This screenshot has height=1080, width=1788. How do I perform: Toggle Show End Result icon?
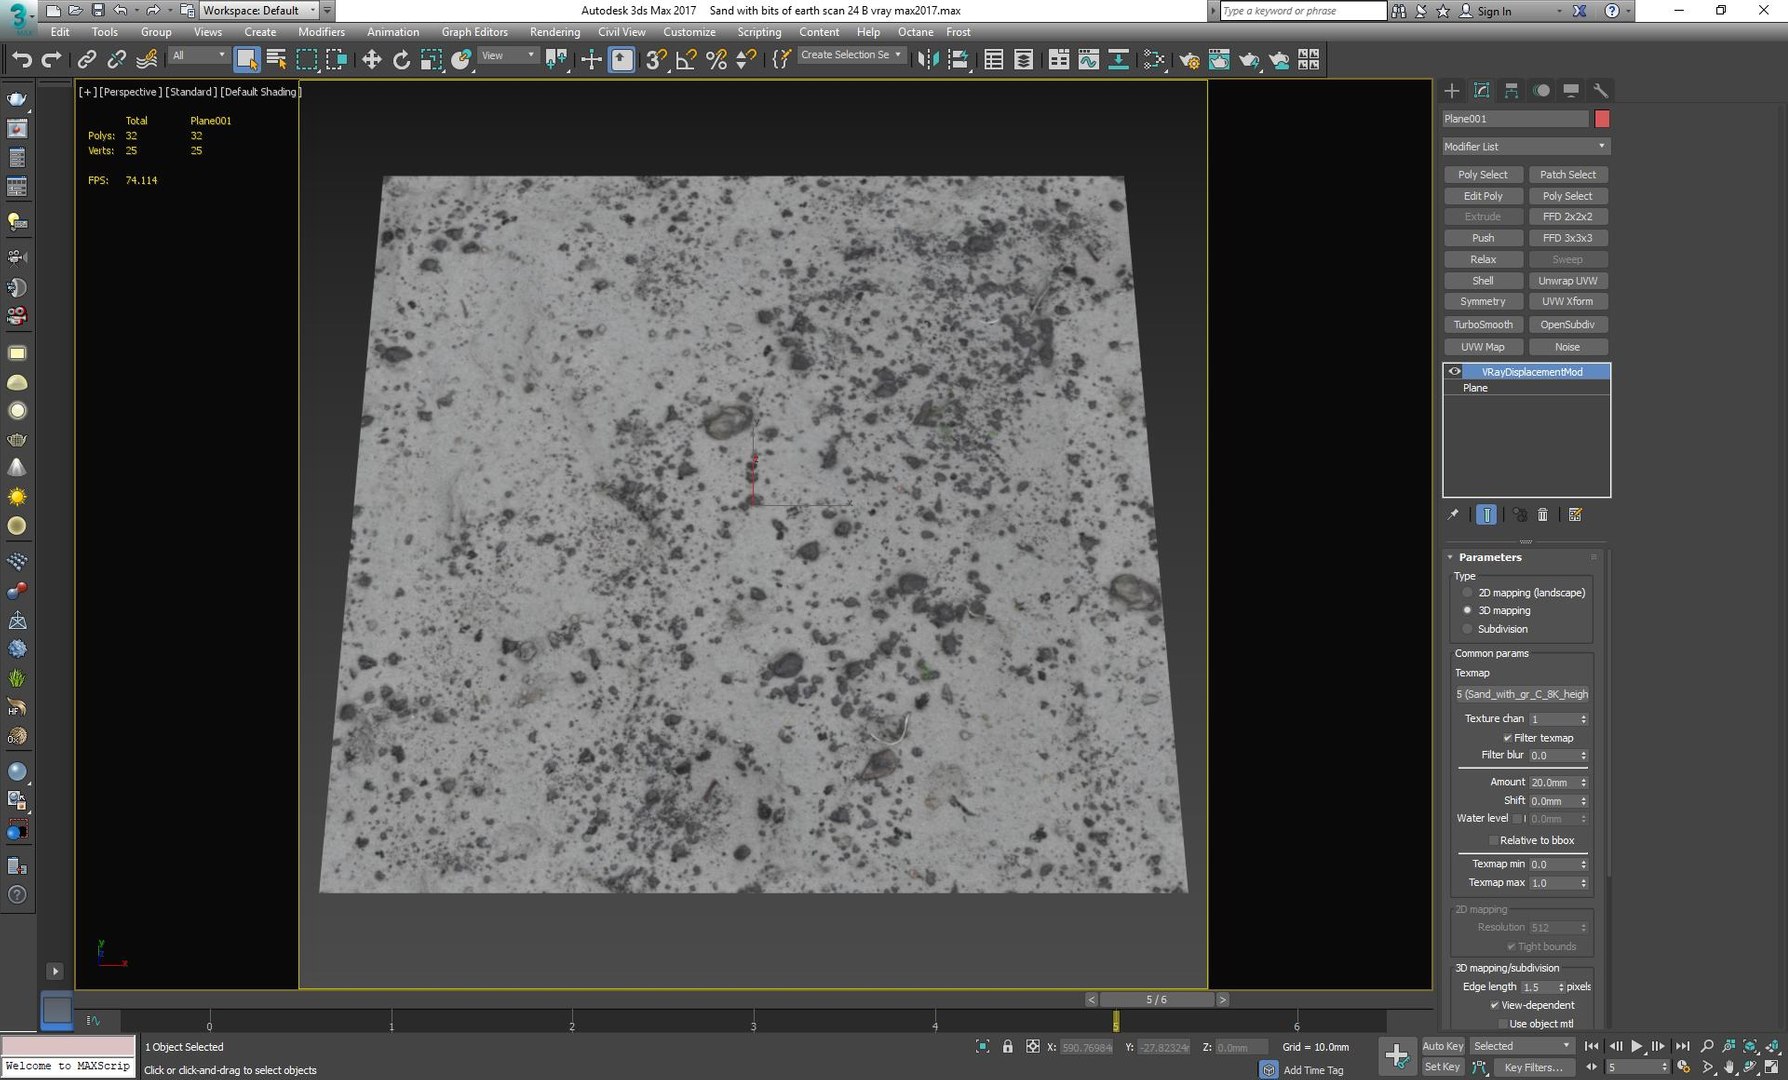tap(1487, 514)
